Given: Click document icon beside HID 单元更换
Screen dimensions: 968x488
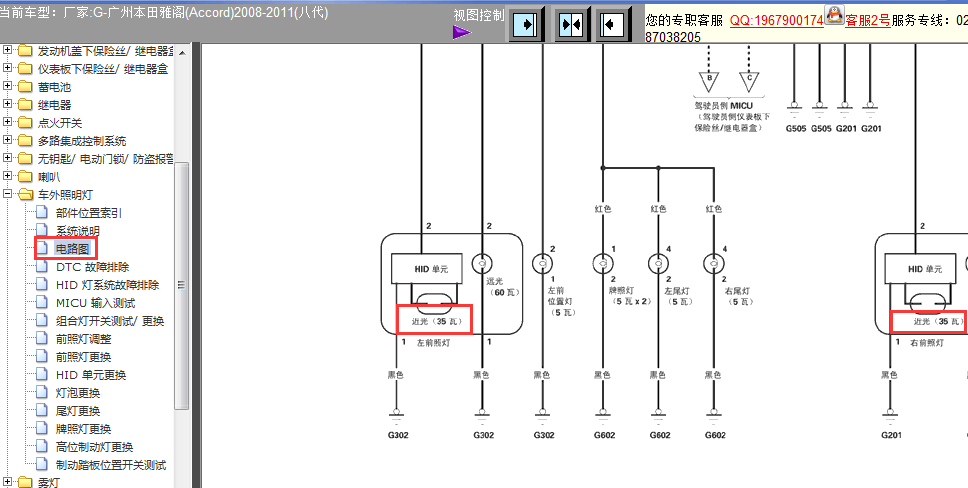Looking at the screenshot, I should 42,374.
